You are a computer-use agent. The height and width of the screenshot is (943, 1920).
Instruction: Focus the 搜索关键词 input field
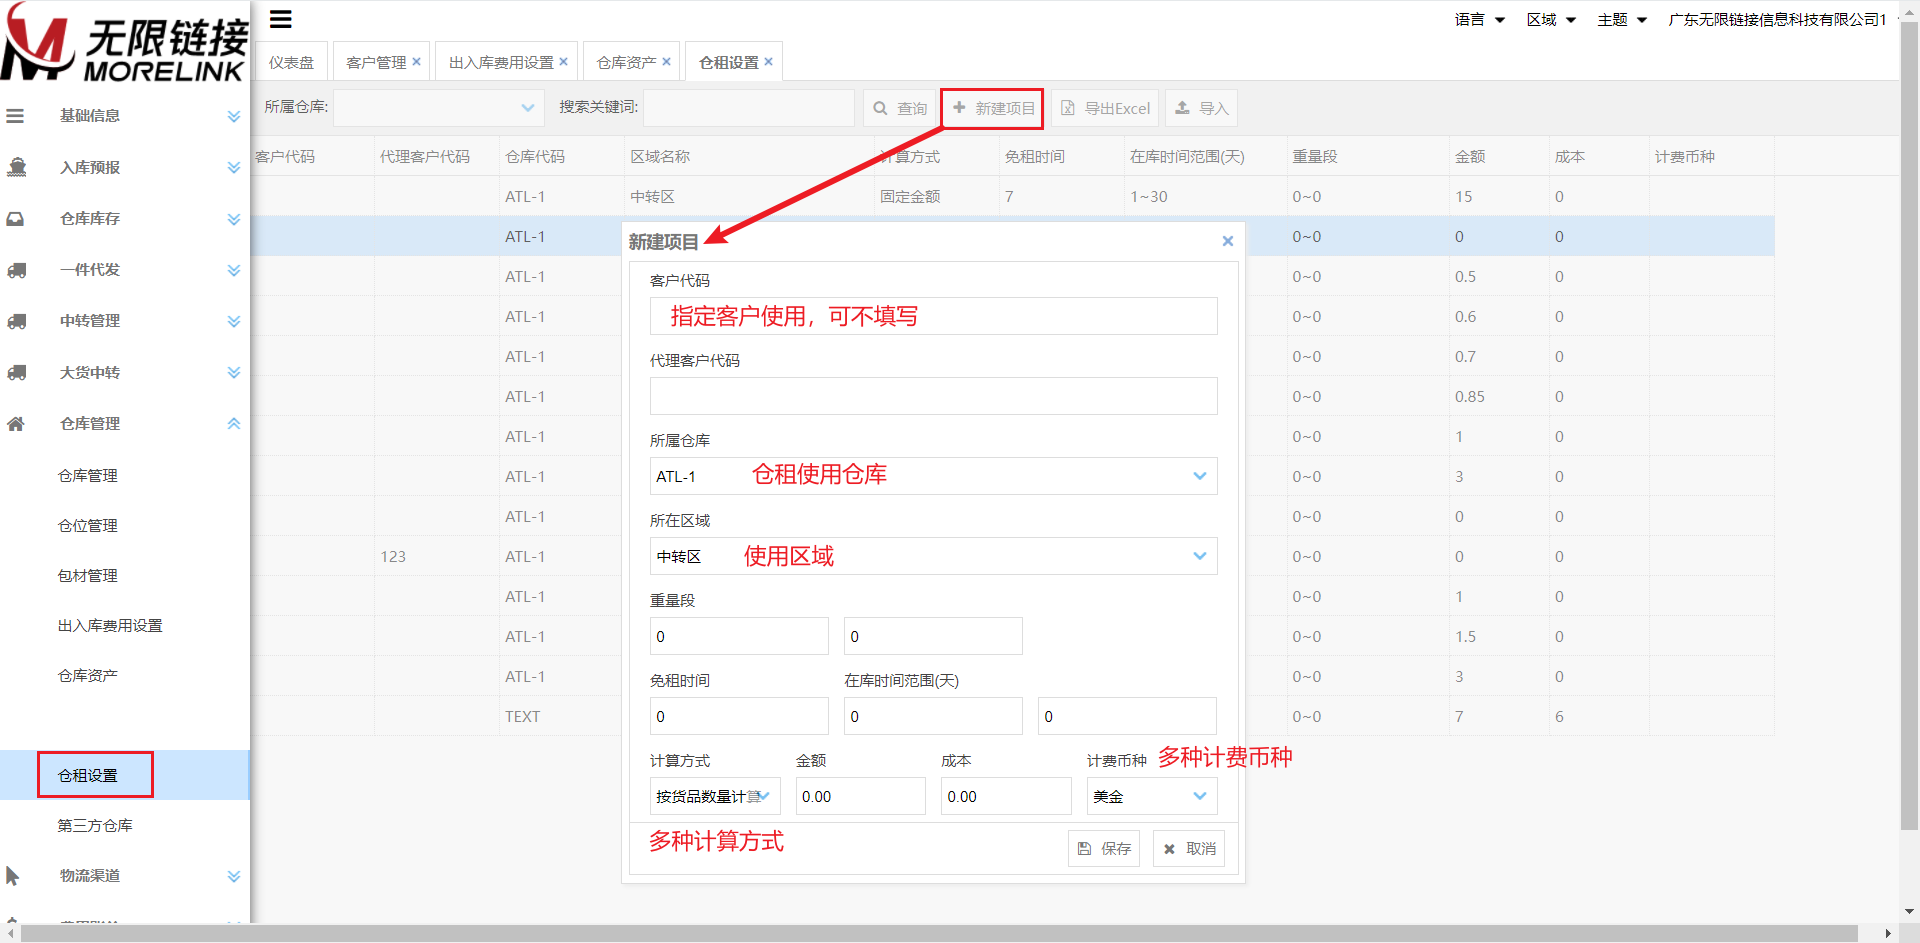(749, 107)
